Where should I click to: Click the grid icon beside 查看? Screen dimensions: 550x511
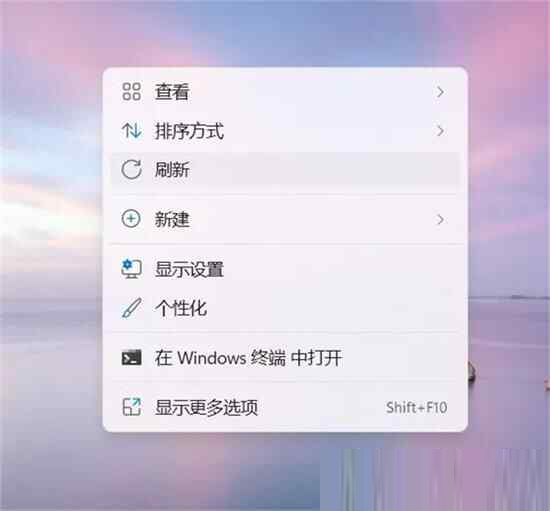(132, 92)
